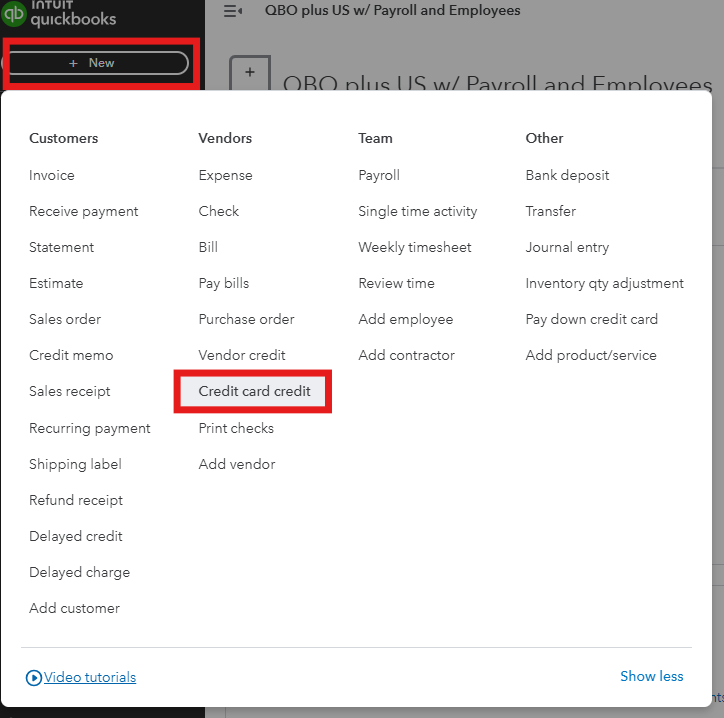Create a new Estimate
Screen dimensions: 724x718
pos(56,284)
